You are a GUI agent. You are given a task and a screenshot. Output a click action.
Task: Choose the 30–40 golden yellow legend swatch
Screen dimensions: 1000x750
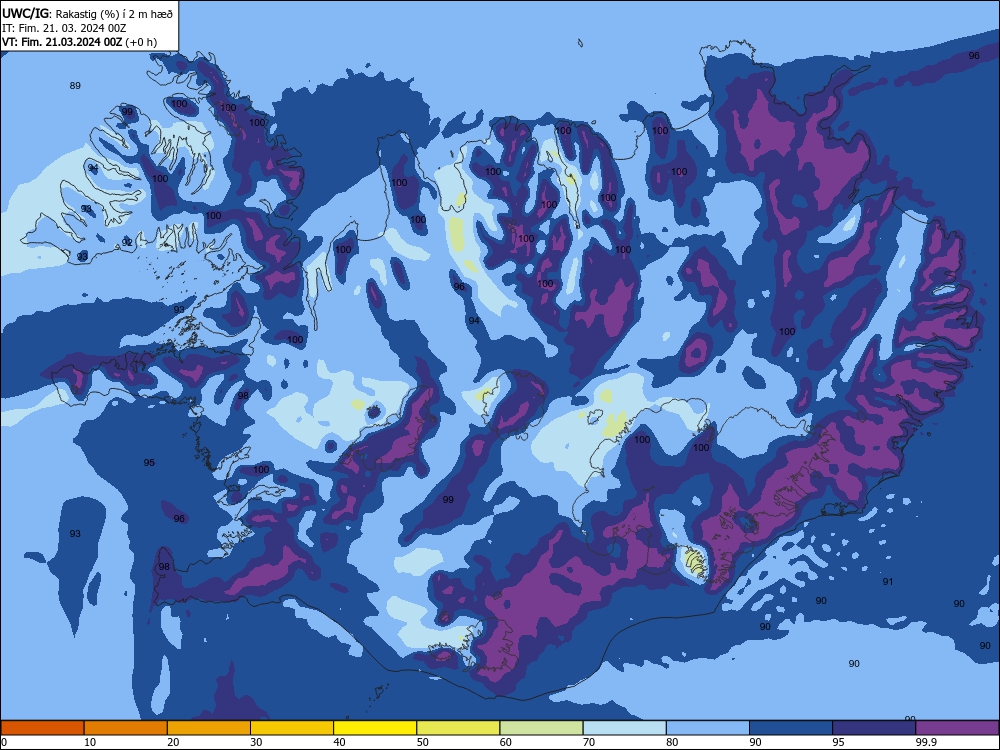292,728
